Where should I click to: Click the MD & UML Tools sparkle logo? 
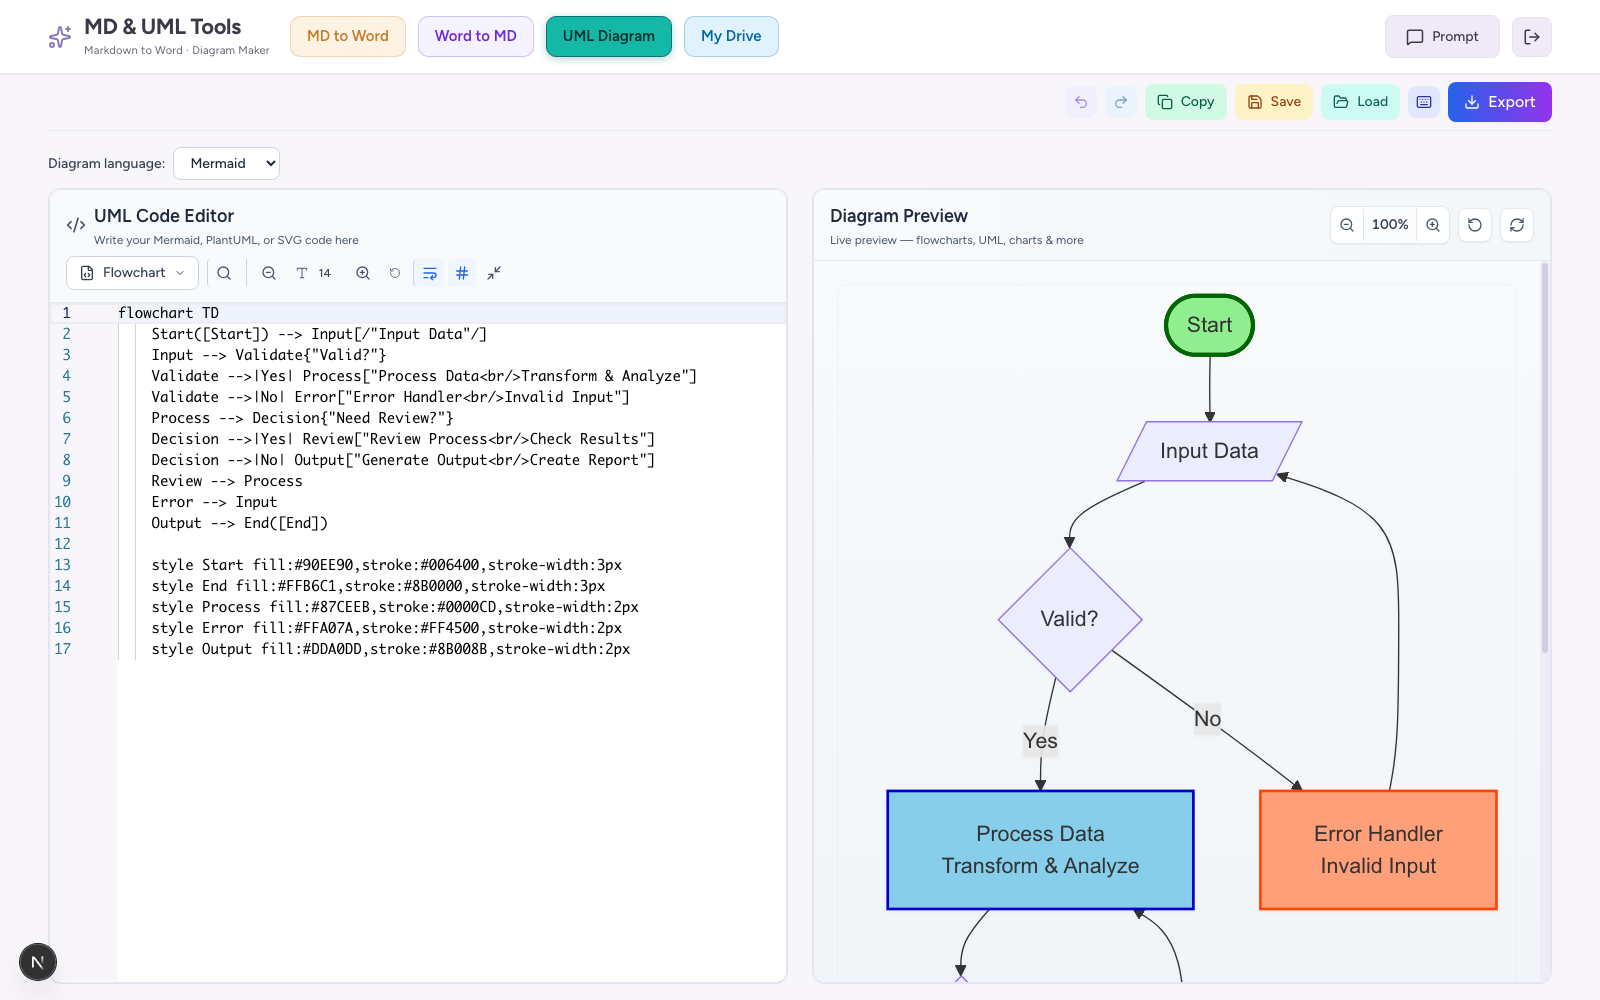(x=60, y=37)
